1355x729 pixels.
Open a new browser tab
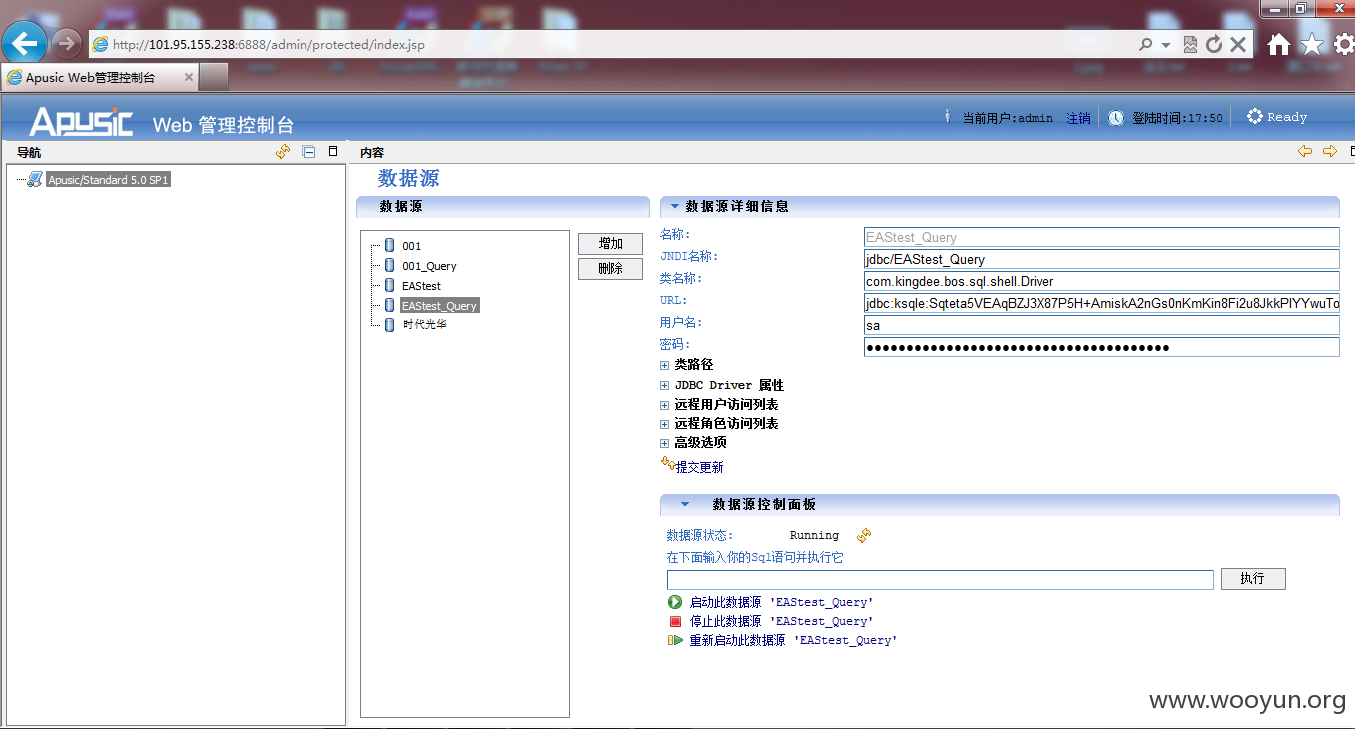(x=213, y=77)
